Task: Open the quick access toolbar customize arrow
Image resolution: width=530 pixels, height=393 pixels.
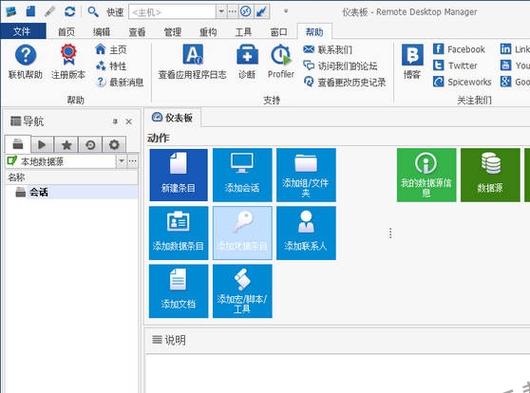Action: tap(286, 11)
